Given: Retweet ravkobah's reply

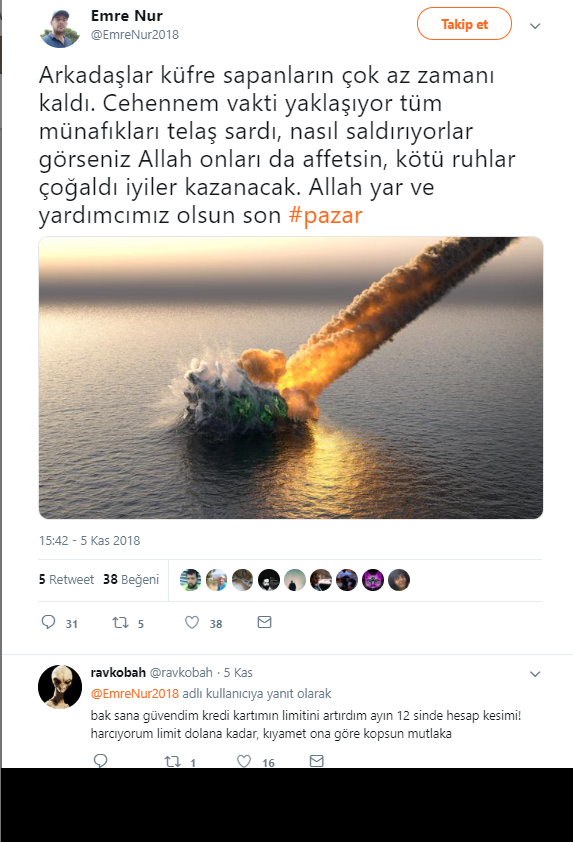Looking at the screenshot, I should (172, 761).
